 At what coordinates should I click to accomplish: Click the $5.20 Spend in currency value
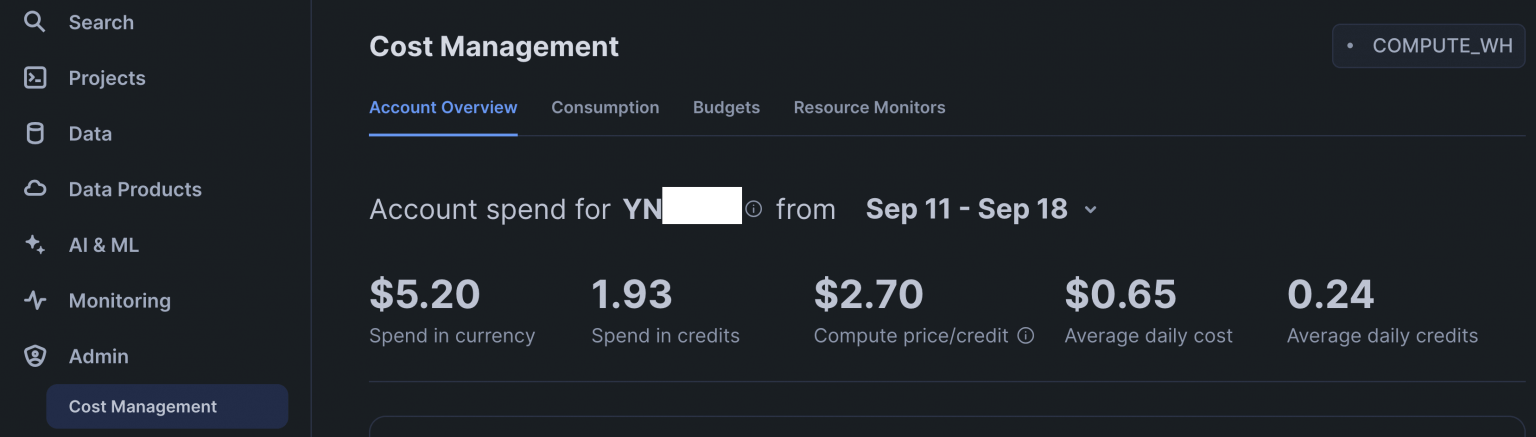click(x=425, y=294)
